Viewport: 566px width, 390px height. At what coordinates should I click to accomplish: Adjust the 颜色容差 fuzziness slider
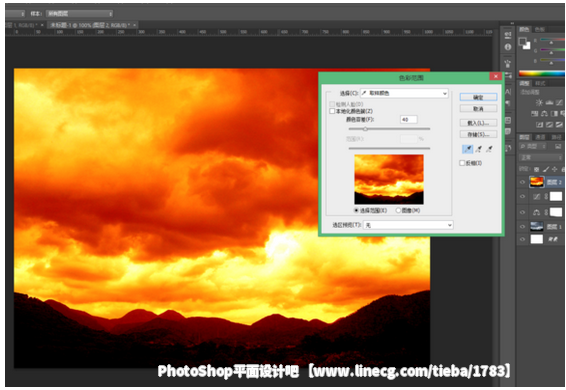pos(365,129)
